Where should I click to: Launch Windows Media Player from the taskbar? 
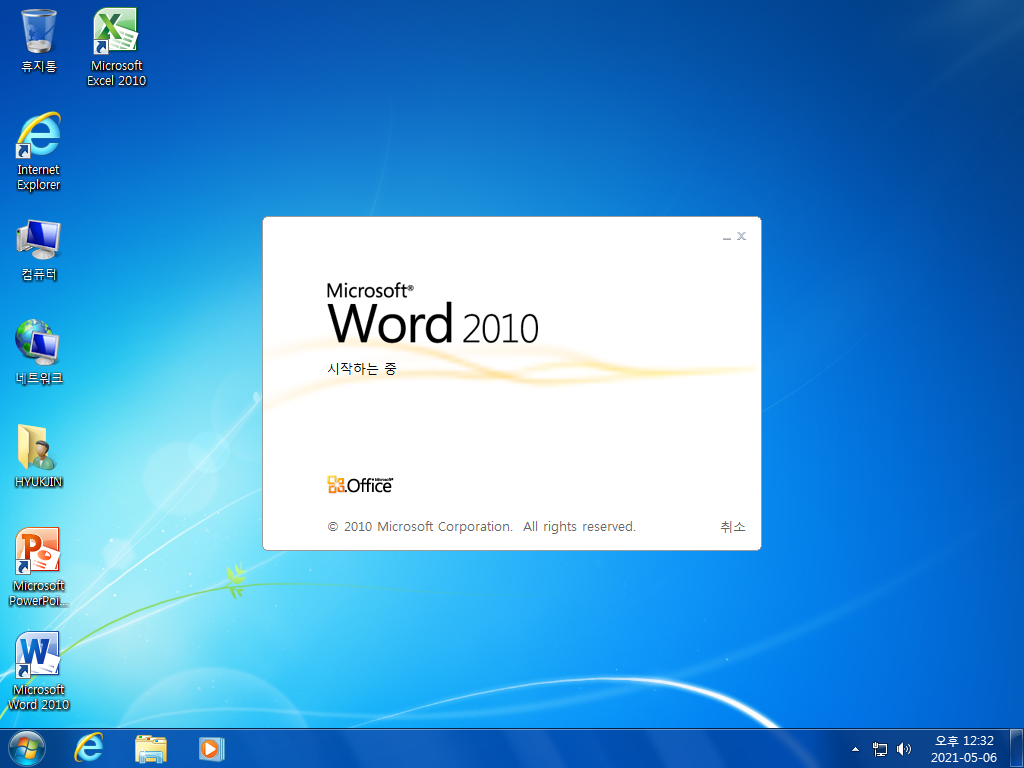coord(211,748)
